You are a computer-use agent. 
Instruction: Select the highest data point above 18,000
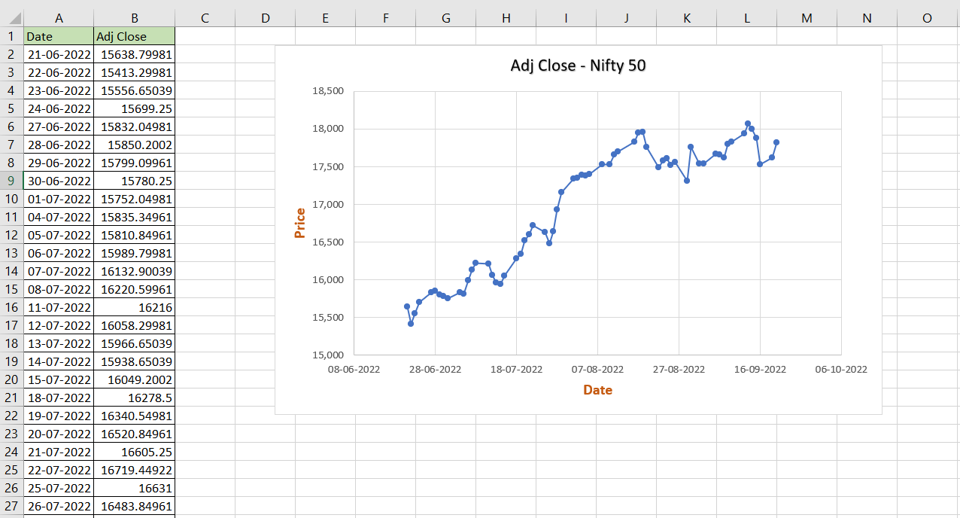coord(748,124)
